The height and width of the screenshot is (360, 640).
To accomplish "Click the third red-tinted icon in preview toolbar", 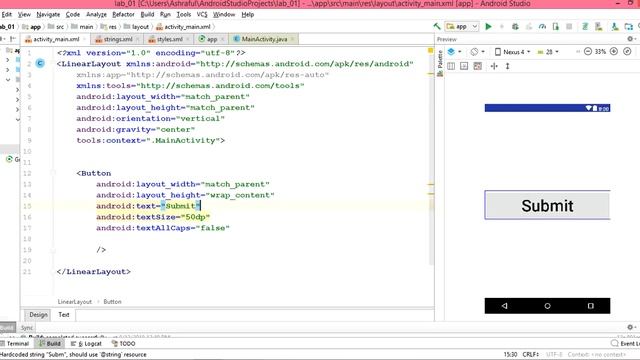I will click(478, 66).
